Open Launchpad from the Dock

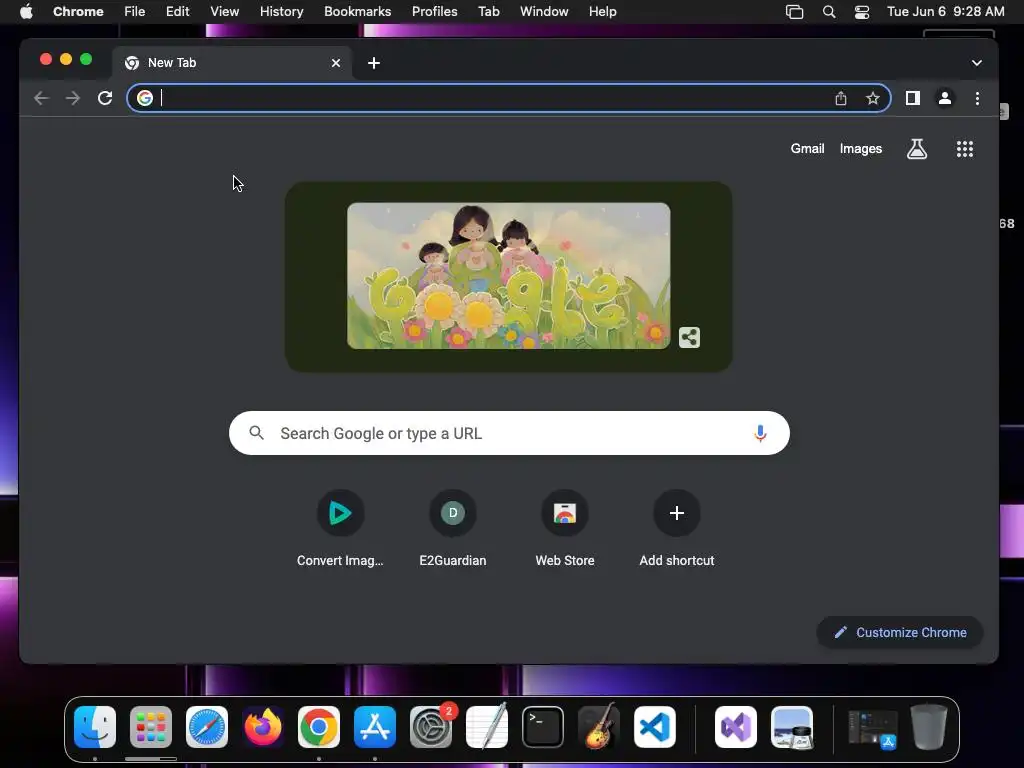(151, 727)
